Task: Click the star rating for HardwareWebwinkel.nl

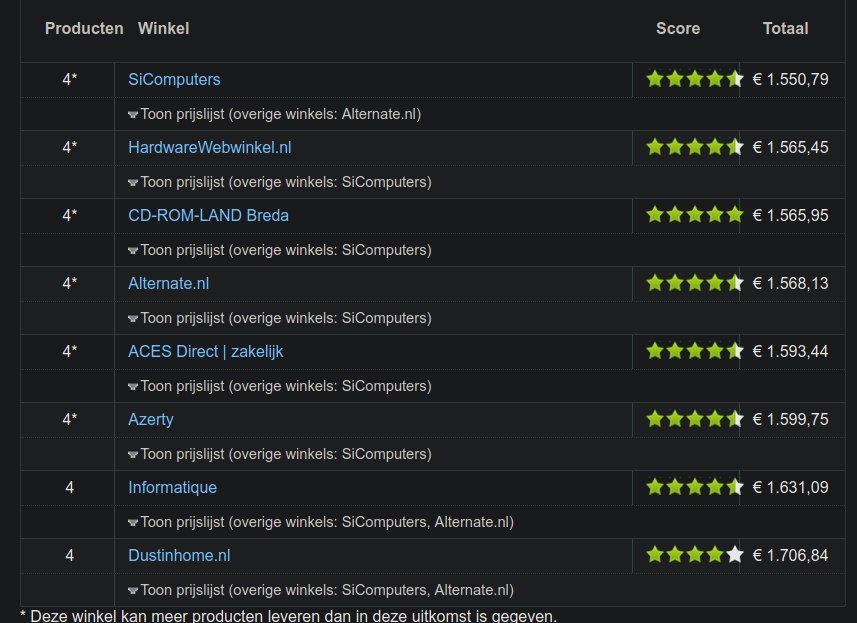Action: pyautogui.click(x=695, y=147)
